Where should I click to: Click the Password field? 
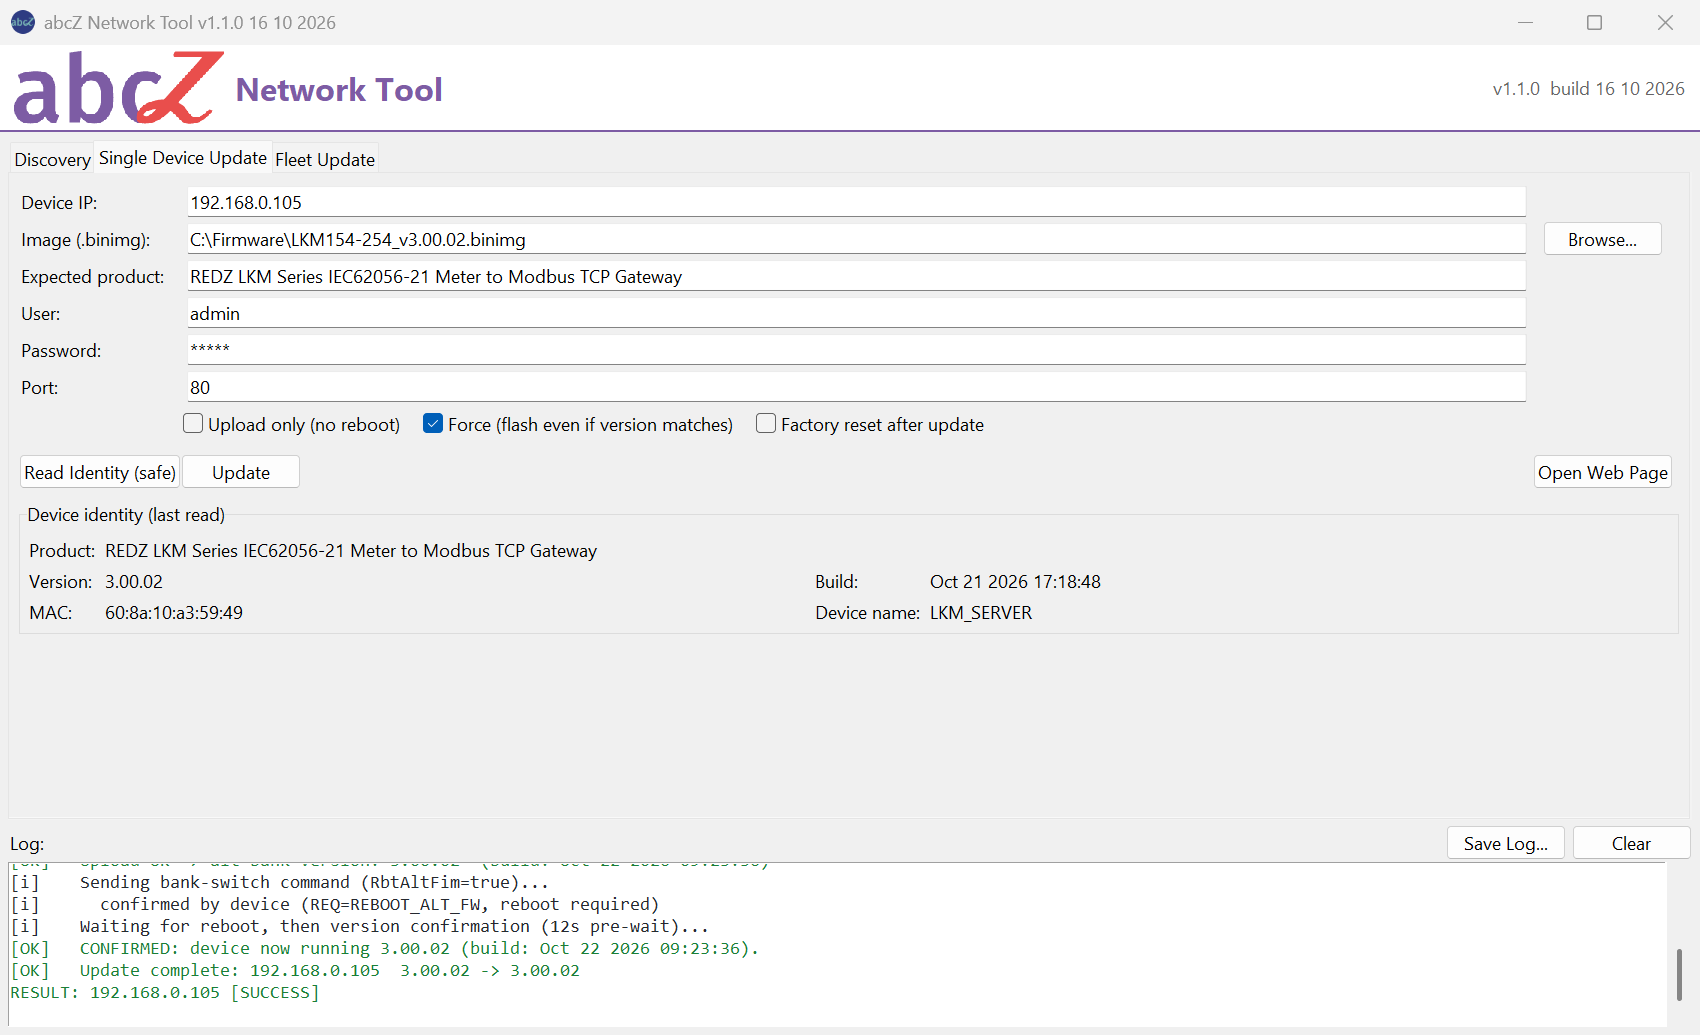coord(856,350)
